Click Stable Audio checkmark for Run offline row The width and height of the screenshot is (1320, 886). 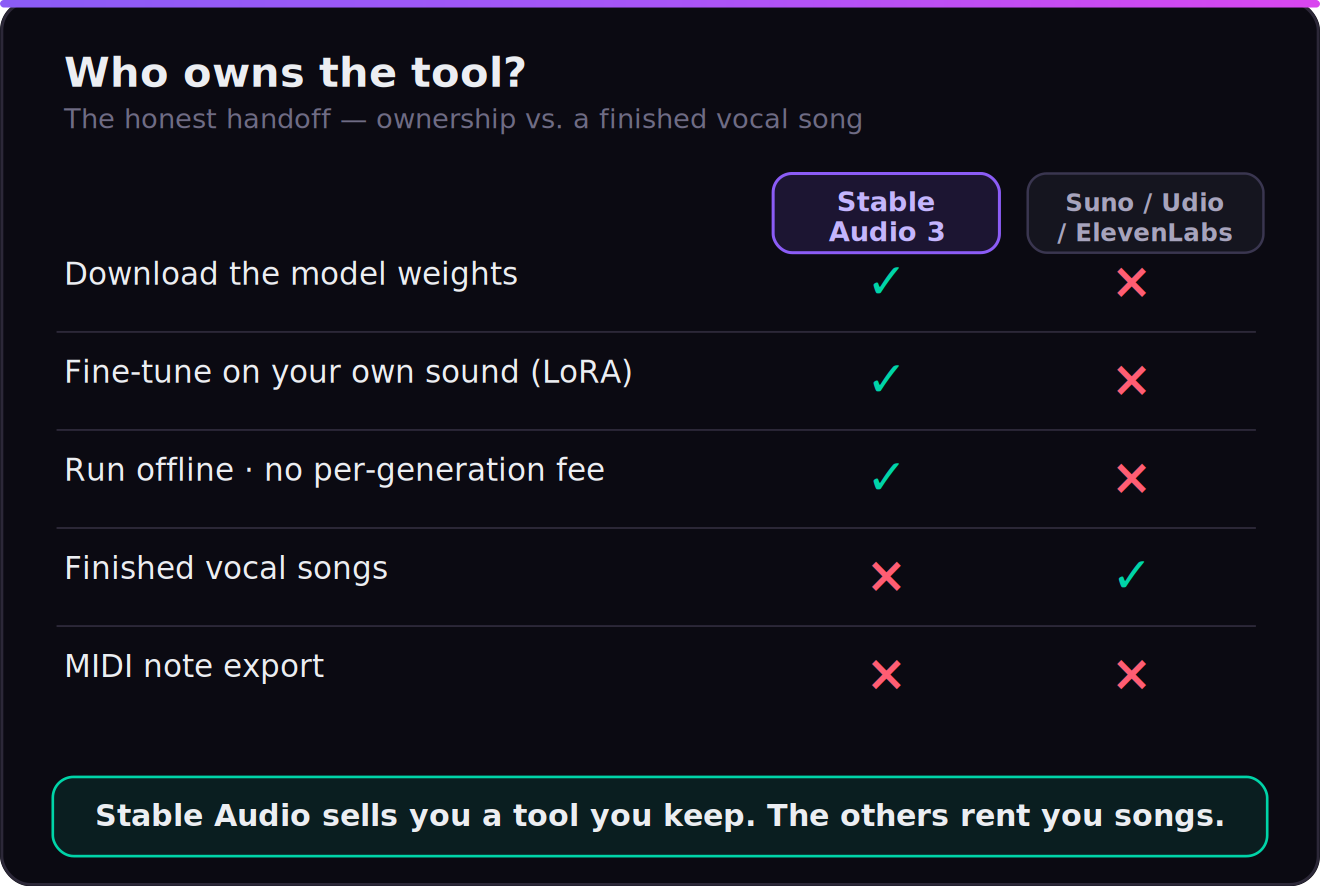point(886,479)
